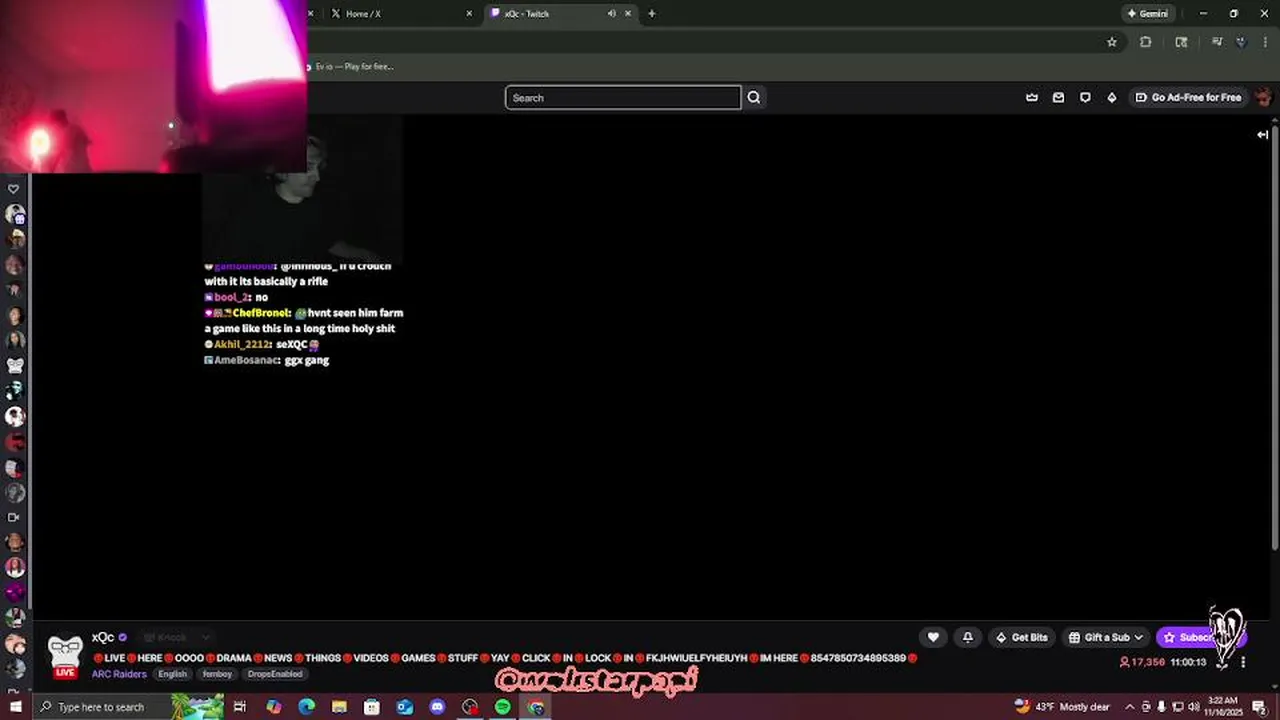
Task: Open the Windows notification center icon
Action: (1259, 707)
